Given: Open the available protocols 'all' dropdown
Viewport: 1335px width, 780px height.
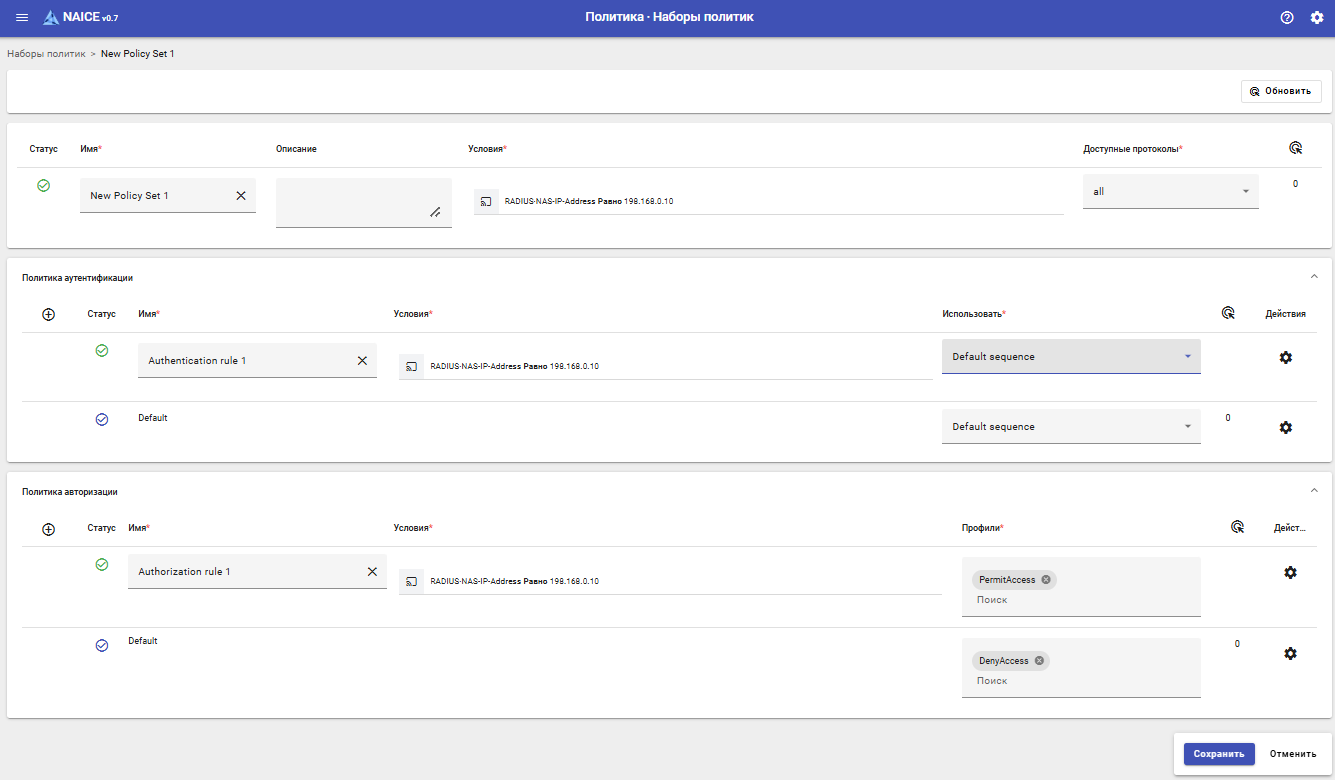Looking at the screenshot, I should pyautogui.click(x=1170, y=191).
